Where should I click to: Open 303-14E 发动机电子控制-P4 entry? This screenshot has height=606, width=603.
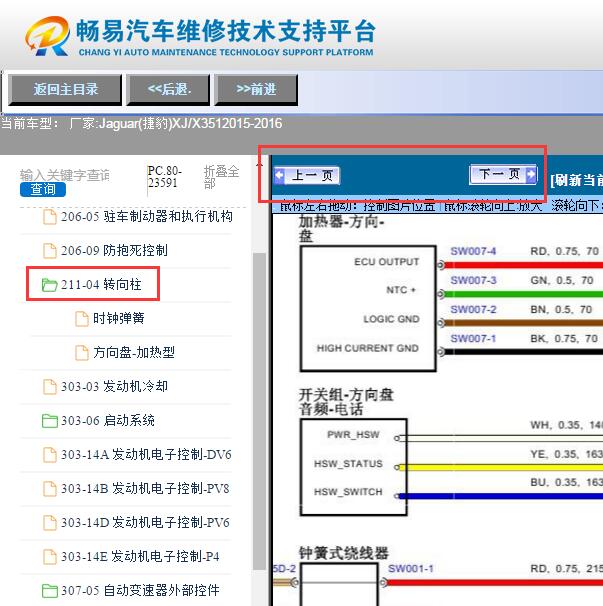(x=140, y=557)
